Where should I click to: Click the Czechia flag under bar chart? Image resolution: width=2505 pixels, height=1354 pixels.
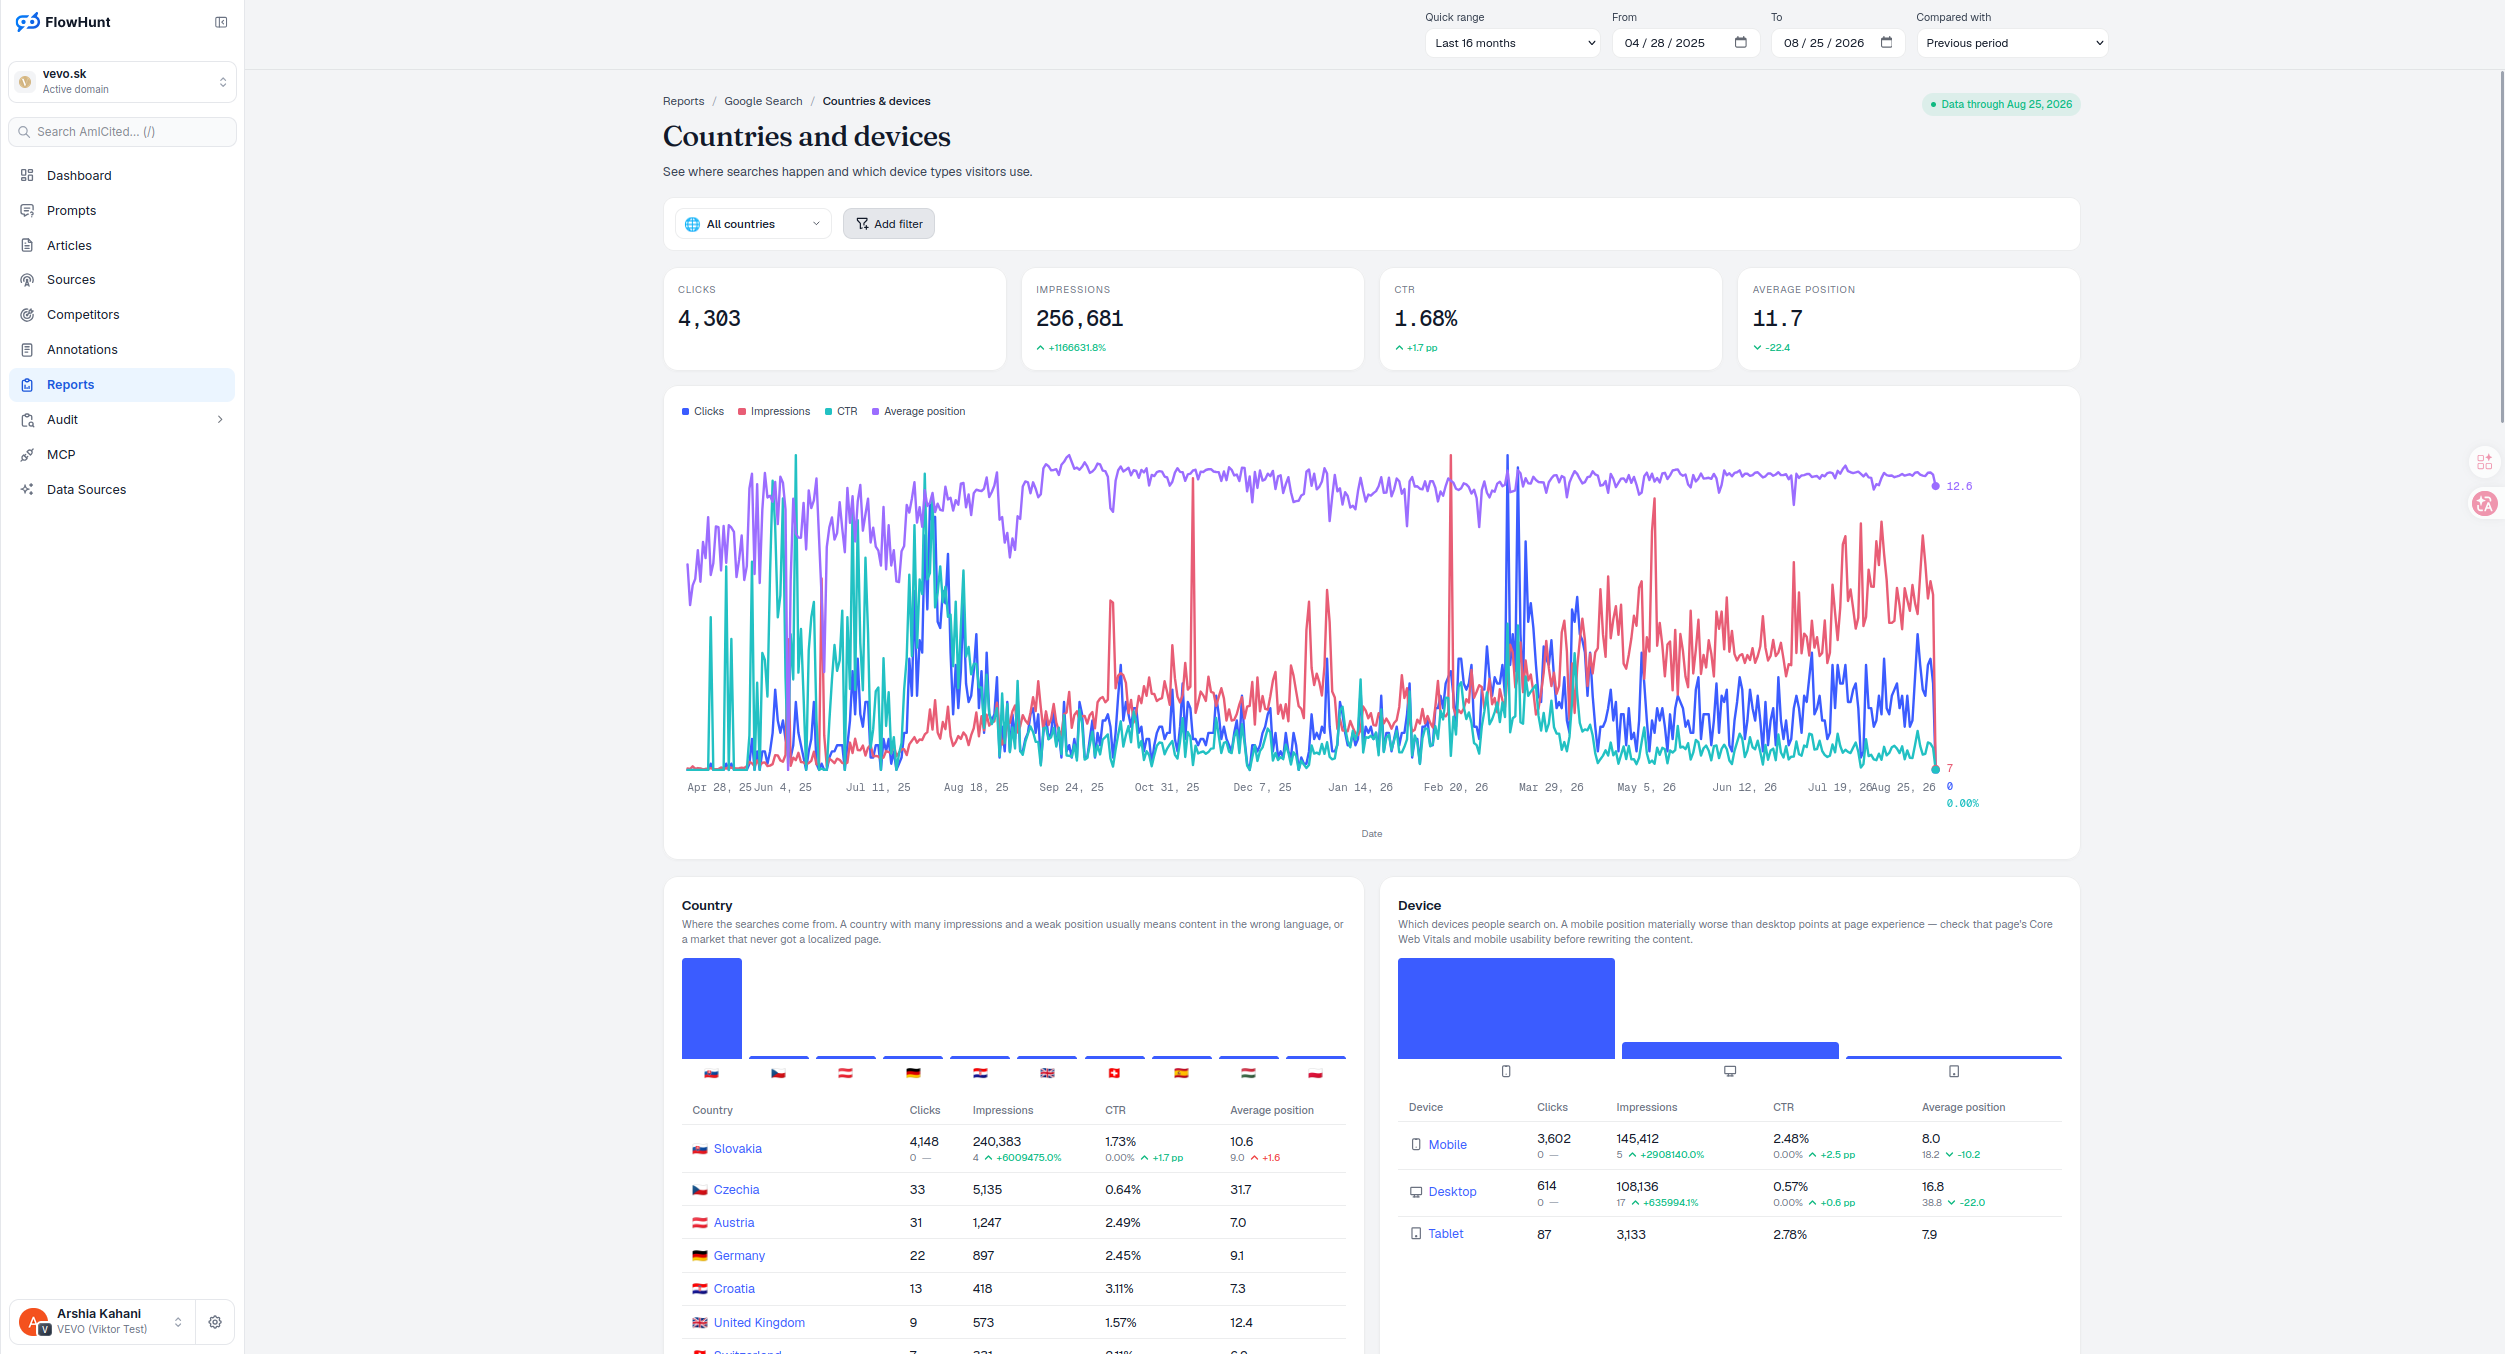(778, 1073)
